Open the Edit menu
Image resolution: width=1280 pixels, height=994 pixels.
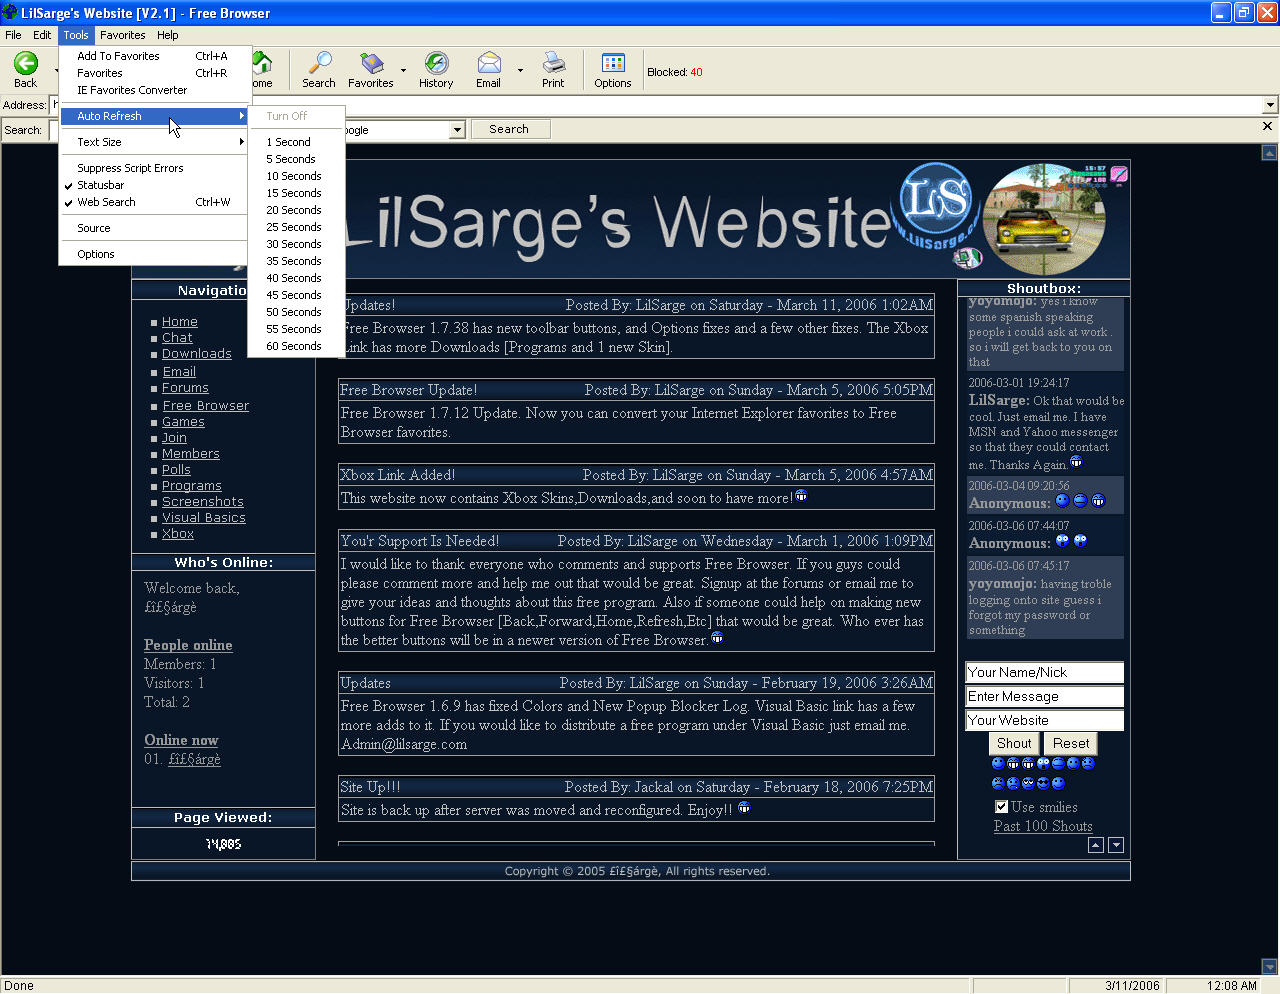tap(42, 35)
